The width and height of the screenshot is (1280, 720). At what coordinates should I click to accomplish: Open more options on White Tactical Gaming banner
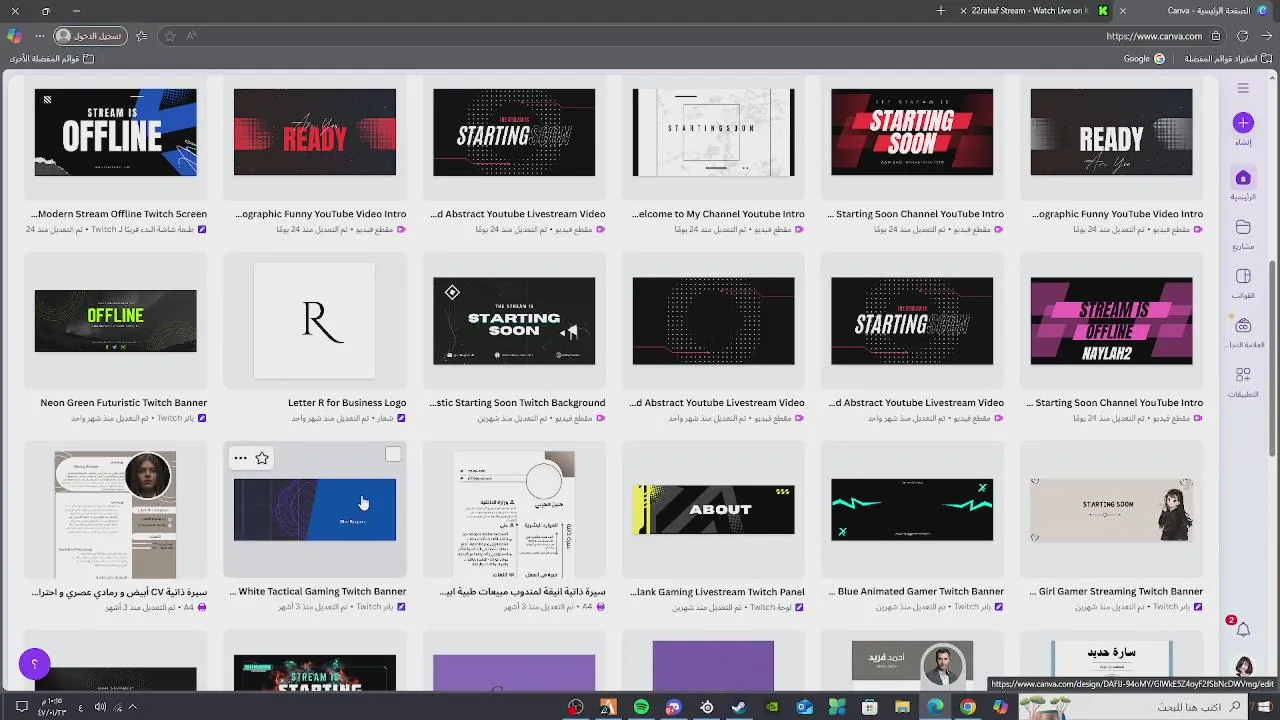pyautogui.click(x=240, y=458)
